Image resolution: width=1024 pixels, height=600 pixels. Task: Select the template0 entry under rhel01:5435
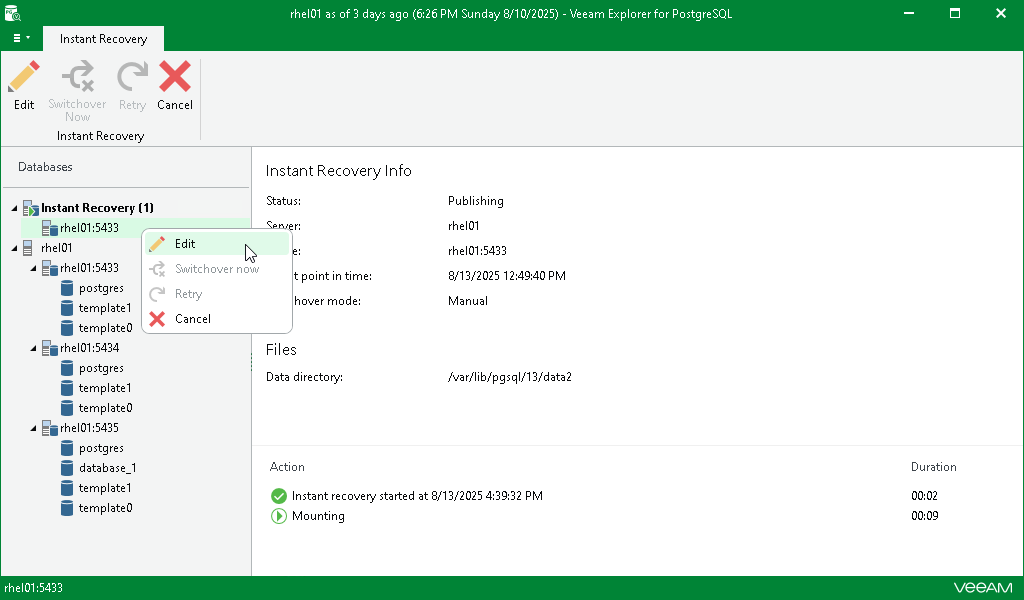(104, 507)
